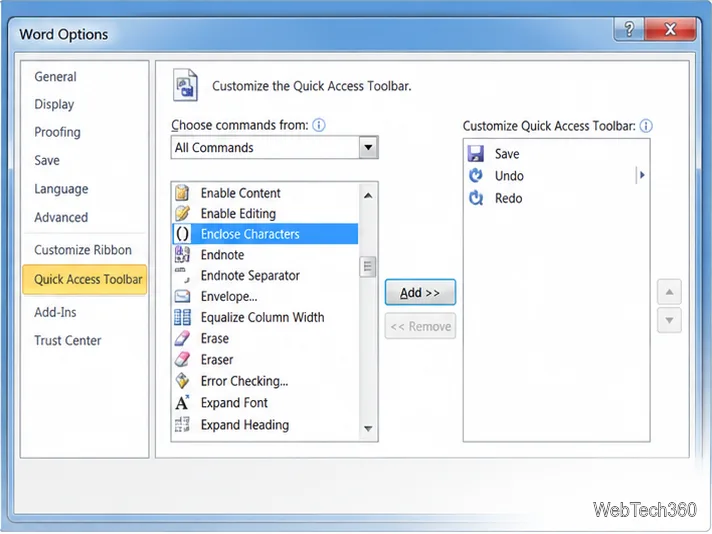This screenshot has height=534, width=712.
Task: Click the Expand Font letter icon
Action: click(182, 402)
